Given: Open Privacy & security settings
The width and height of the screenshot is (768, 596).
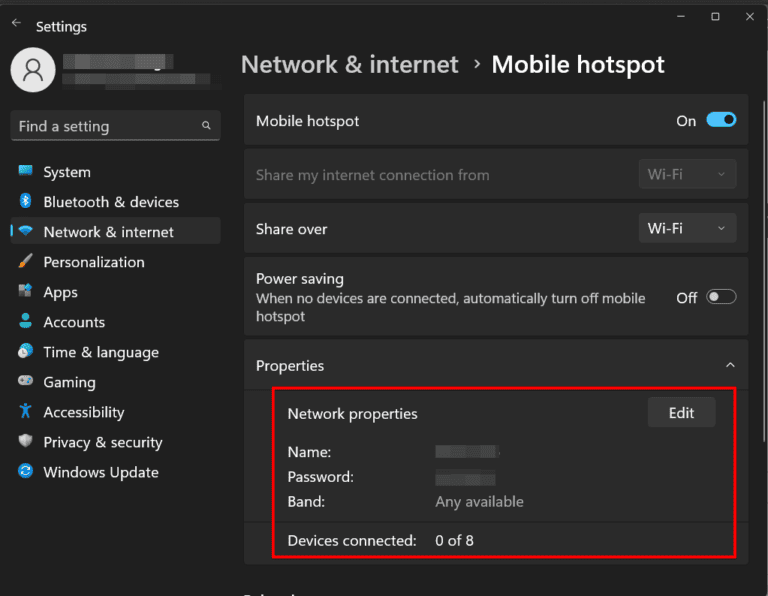Looking at the screenshot, I should pos(102,442).
